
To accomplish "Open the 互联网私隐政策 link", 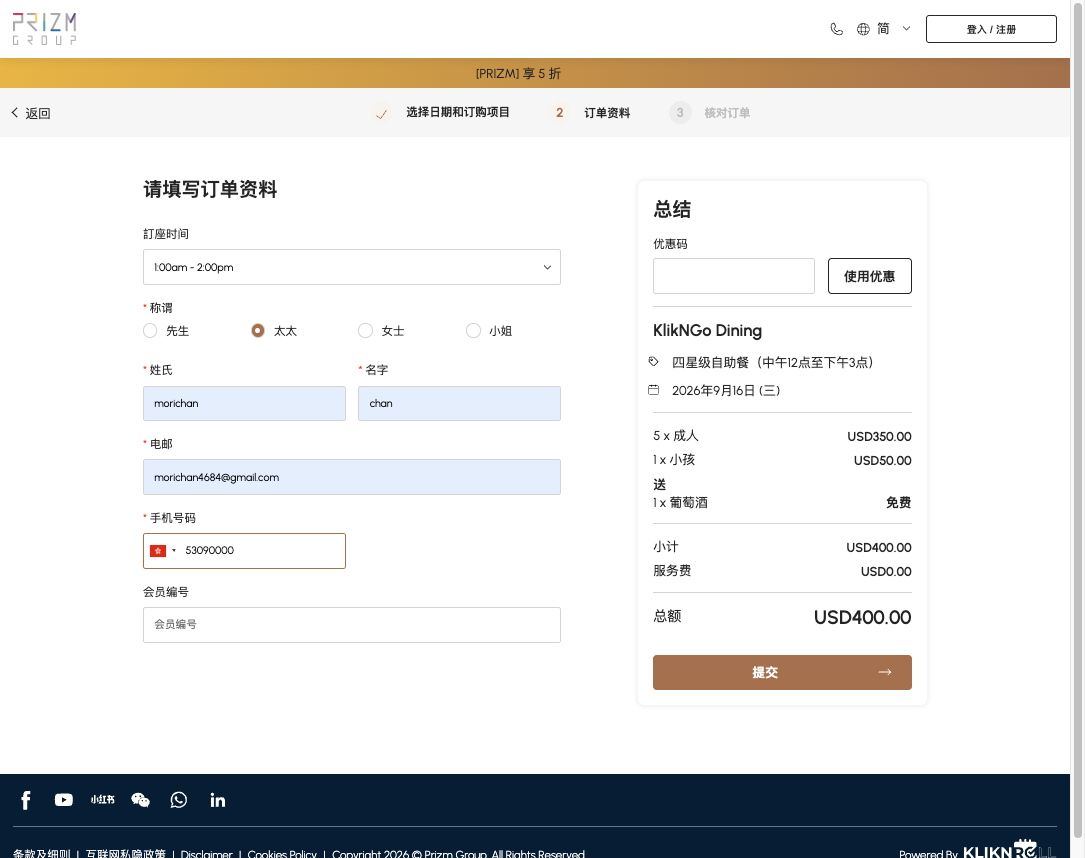I will click(126, 854).
